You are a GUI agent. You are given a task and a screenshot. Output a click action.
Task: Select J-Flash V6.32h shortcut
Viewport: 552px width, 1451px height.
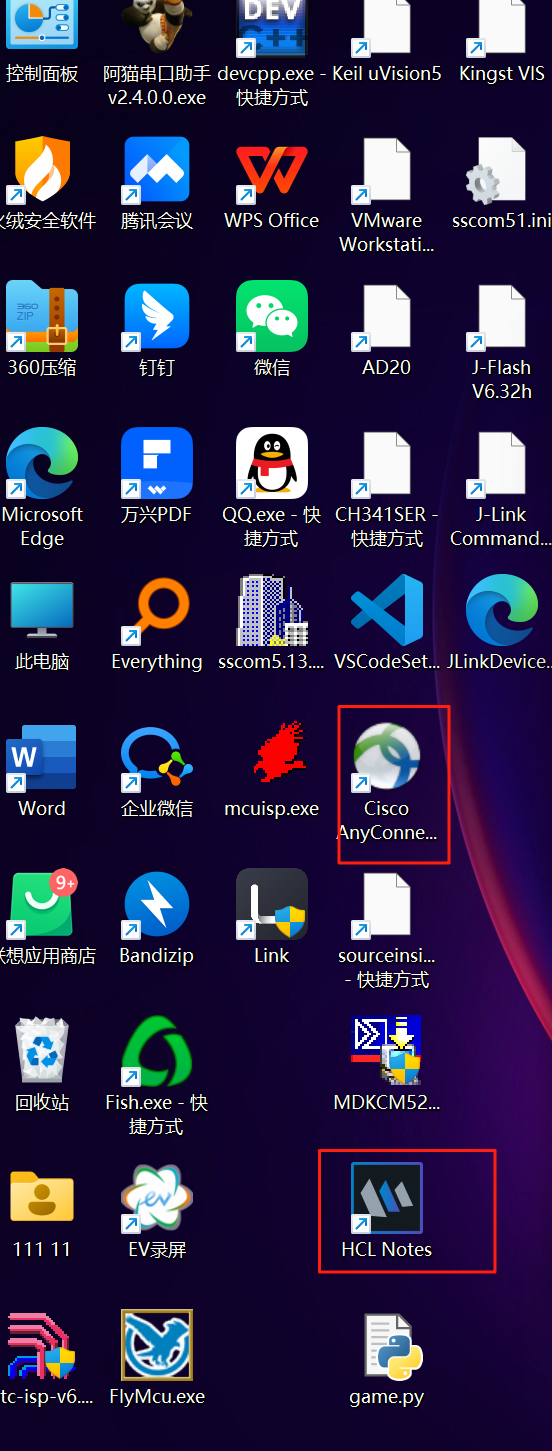pyautogui.click(x=502, y=319)
